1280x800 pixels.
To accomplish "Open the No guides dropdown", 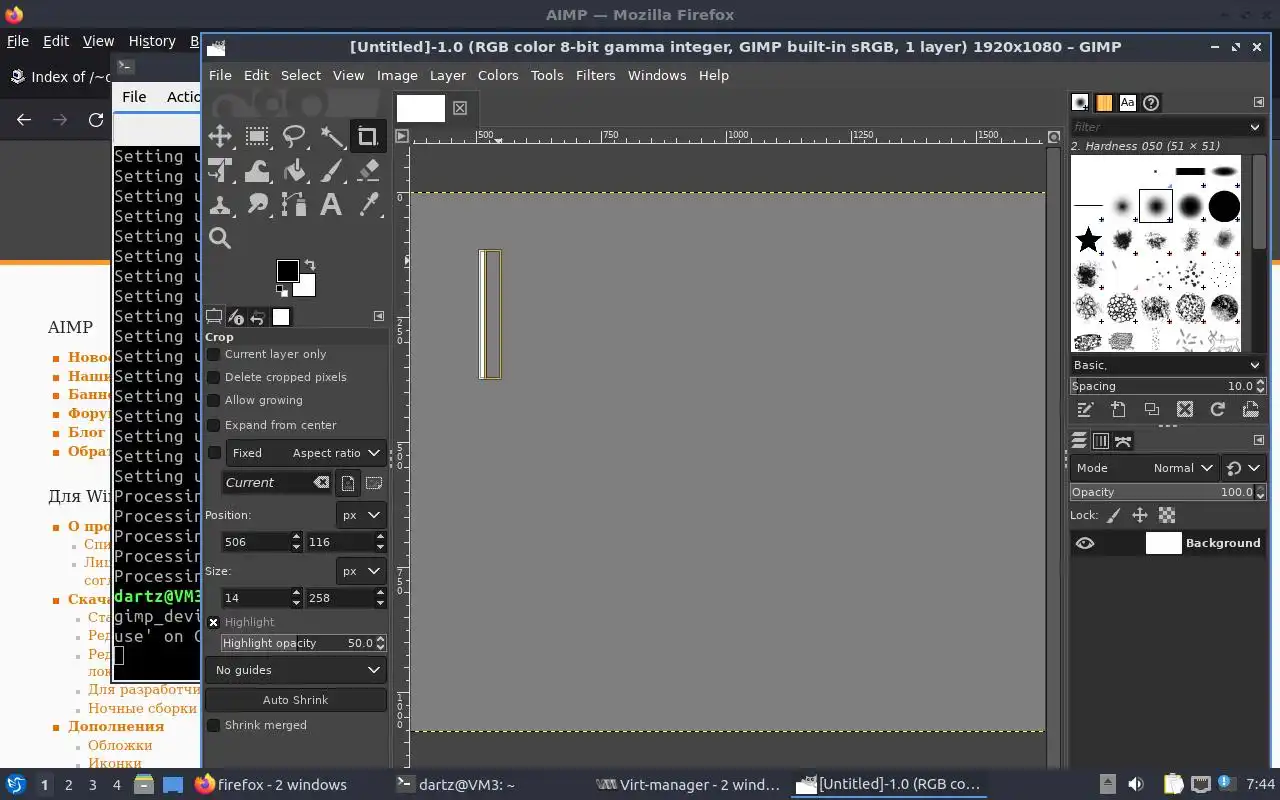I will click(x=296, y=670).
